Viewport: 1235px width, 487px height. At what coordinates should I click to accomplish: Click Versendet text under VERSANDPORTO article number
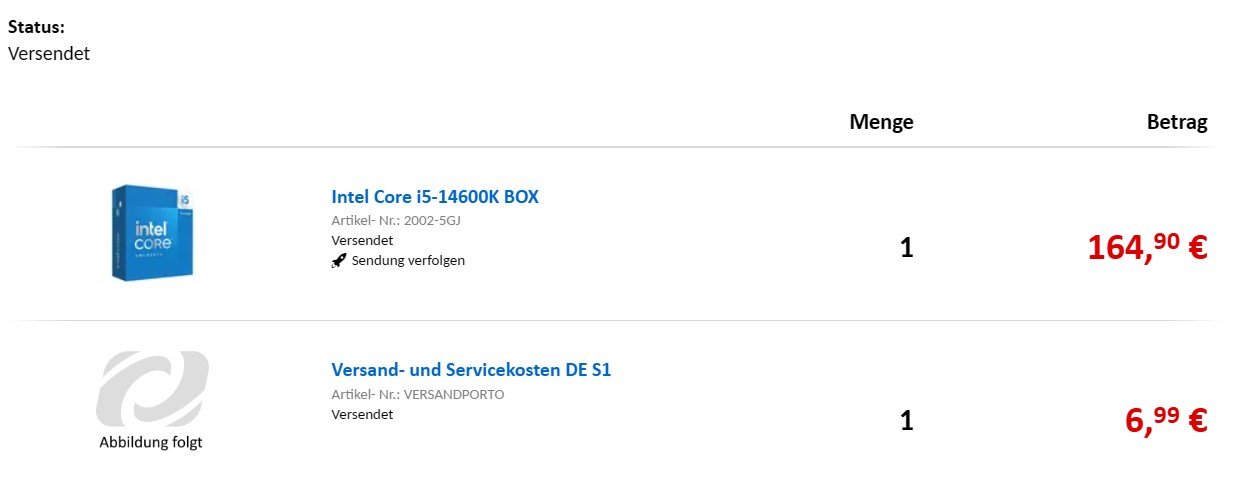tap(362, 414)
